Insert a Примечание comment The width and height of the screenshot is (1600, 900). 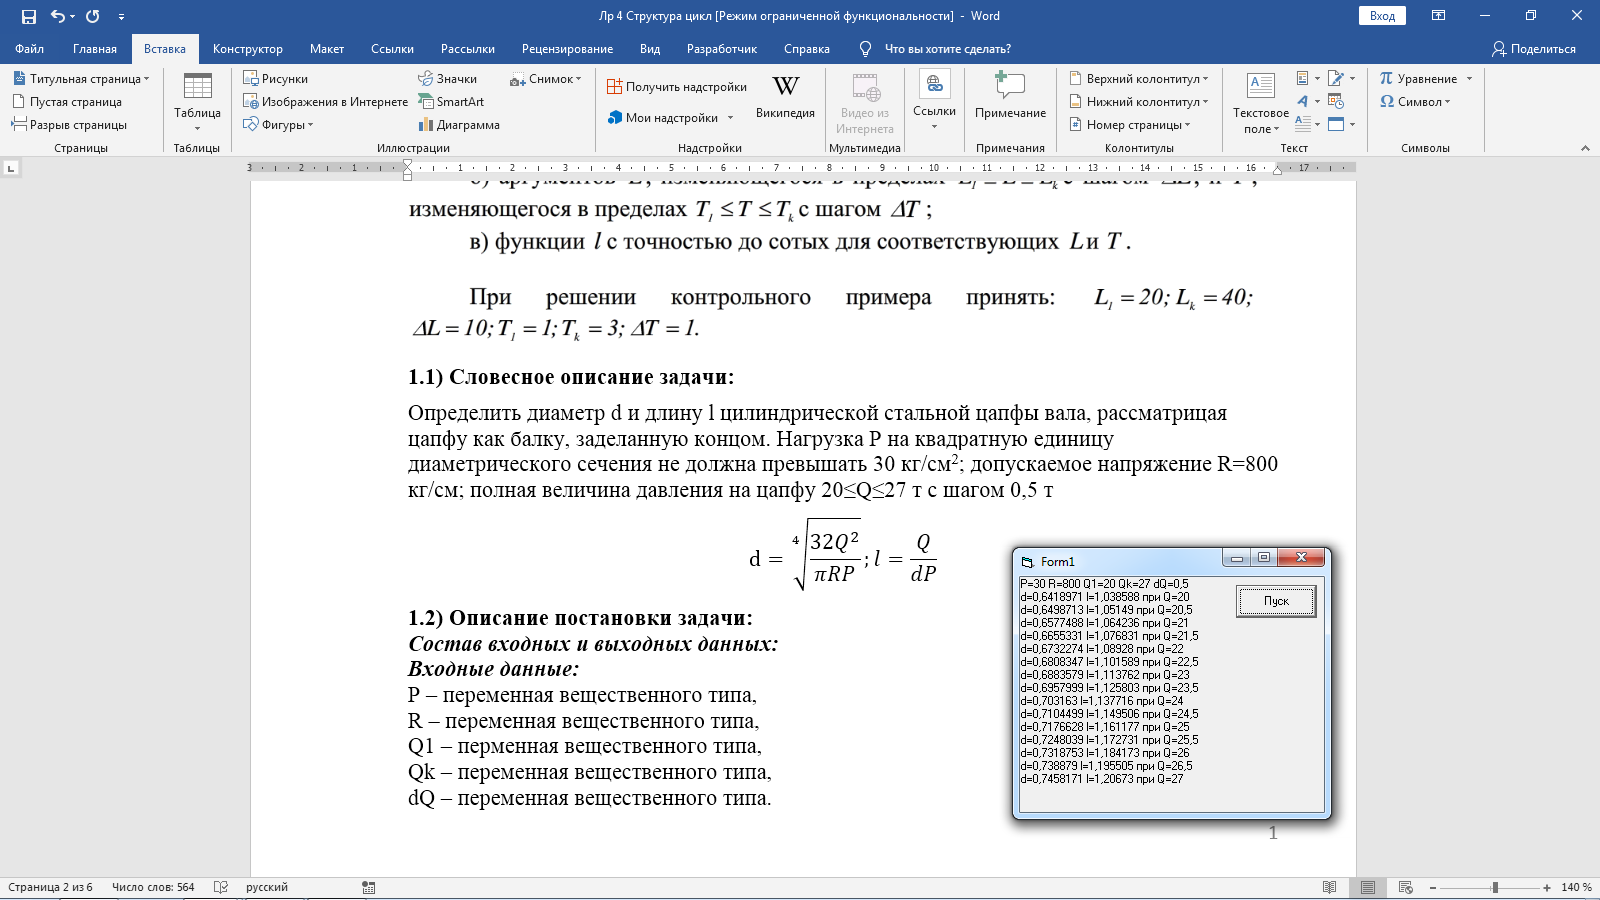pyautogui.click(x=1010, y=97)
